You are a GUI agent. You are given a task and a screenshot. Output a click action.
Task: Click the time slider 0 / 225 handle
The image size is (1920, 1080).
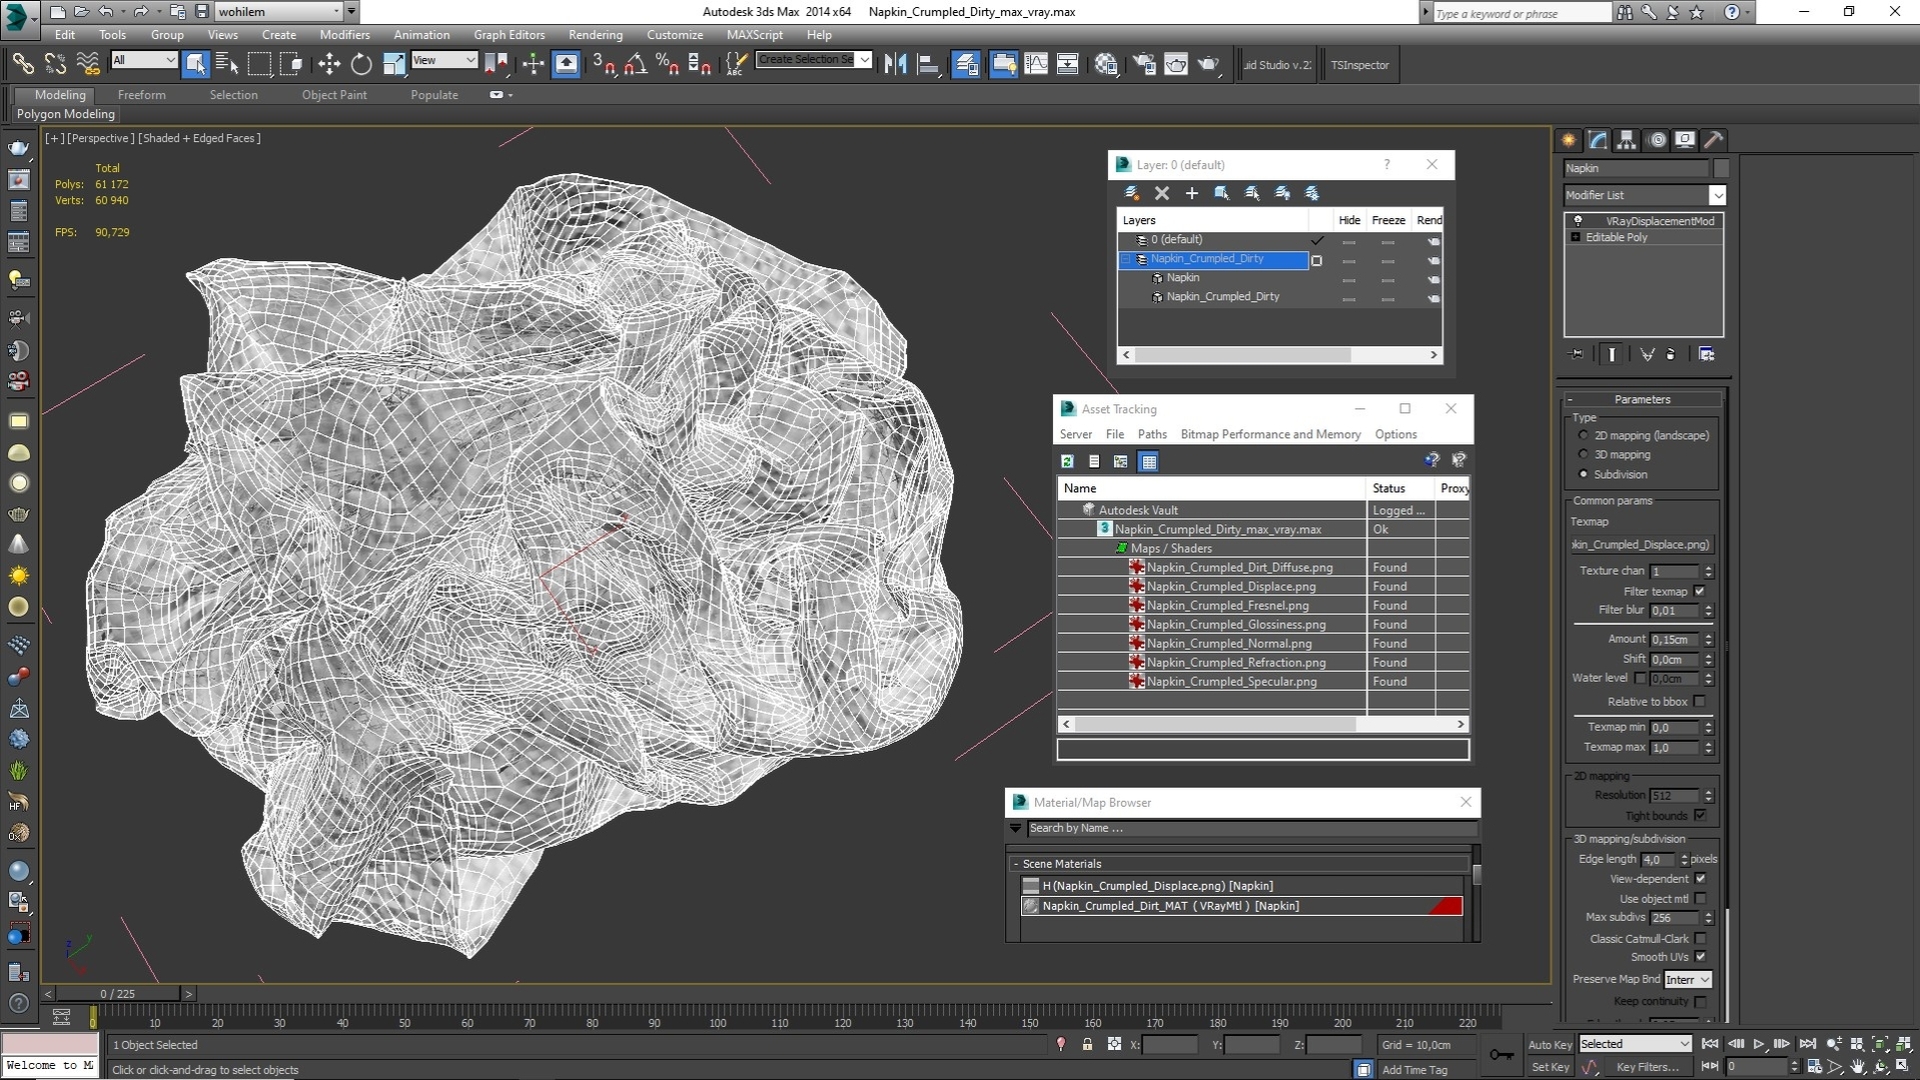(118, 993)
